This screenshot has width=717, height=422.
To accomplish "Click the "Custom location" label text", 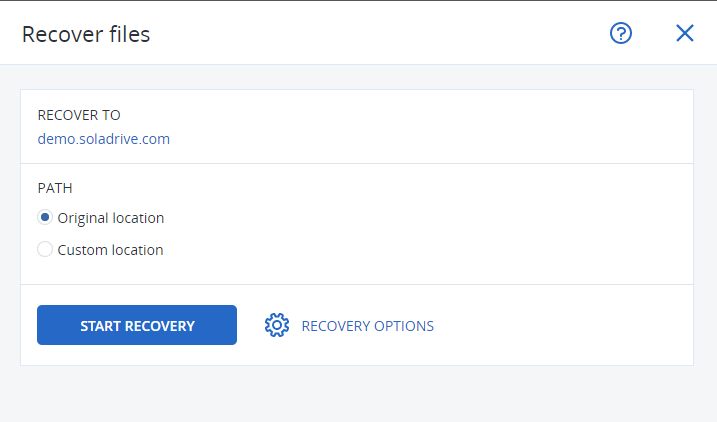I will (110, 250).
